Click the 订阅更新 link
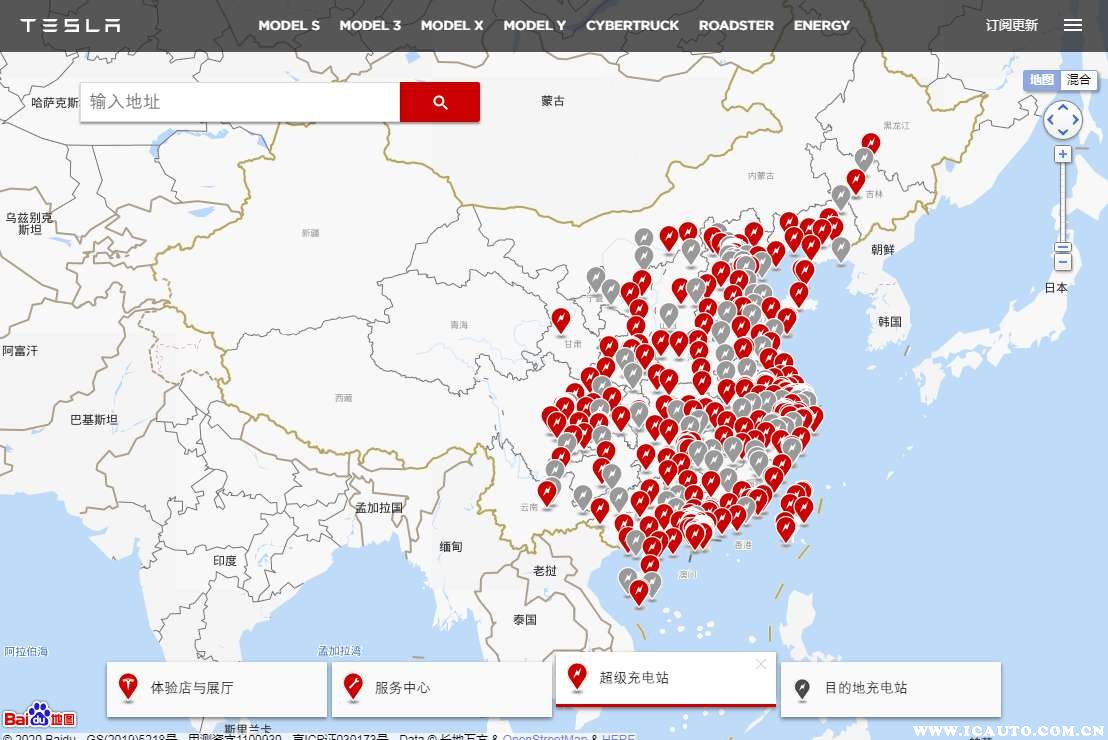Image resolution: width=1108 pixels, height=740 pixels. click(x=1011, y=25)
